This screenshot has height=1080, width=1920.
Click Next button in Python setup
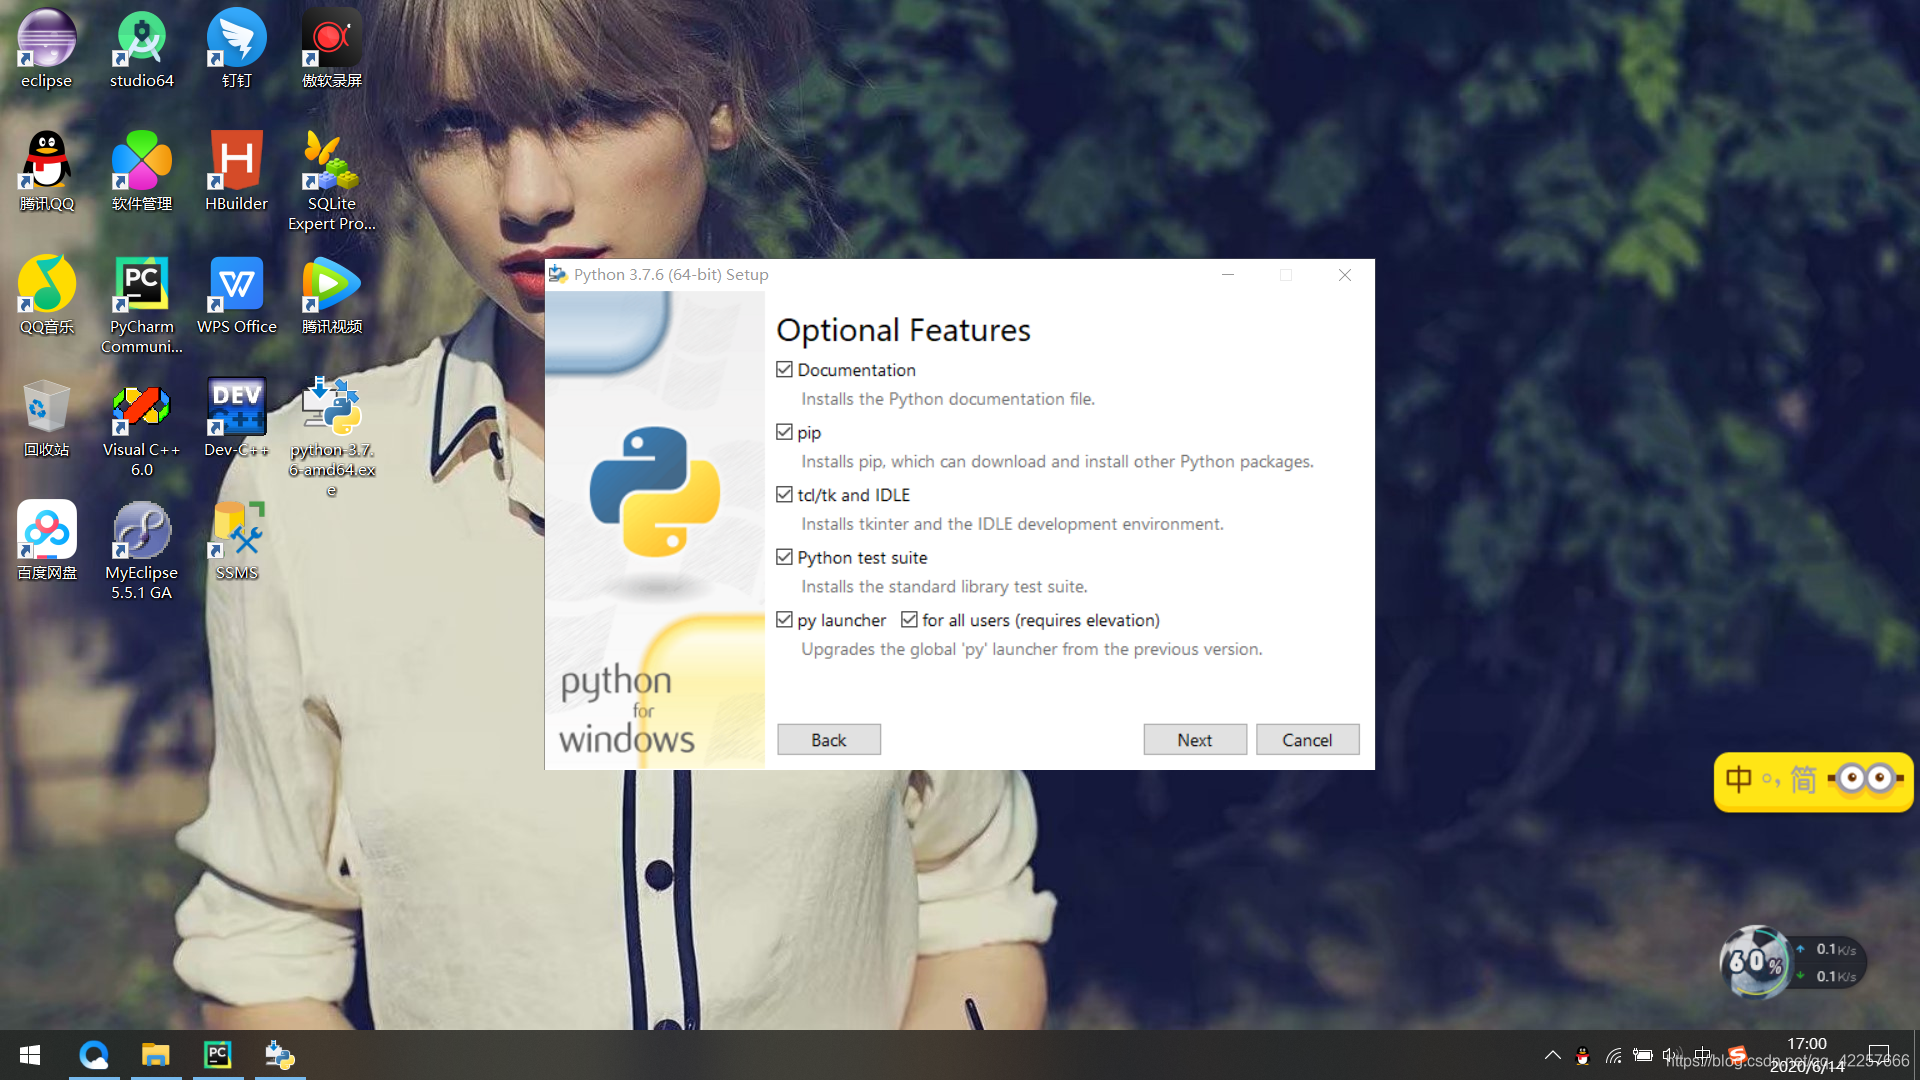coord(1195,738)
